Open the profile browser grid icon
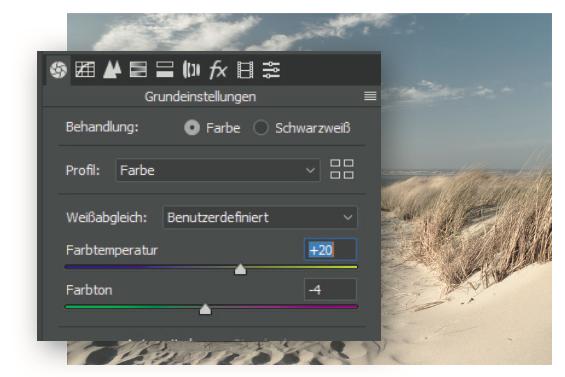The width and height of the screenshot is (565, 377). [x=342, y=169]
